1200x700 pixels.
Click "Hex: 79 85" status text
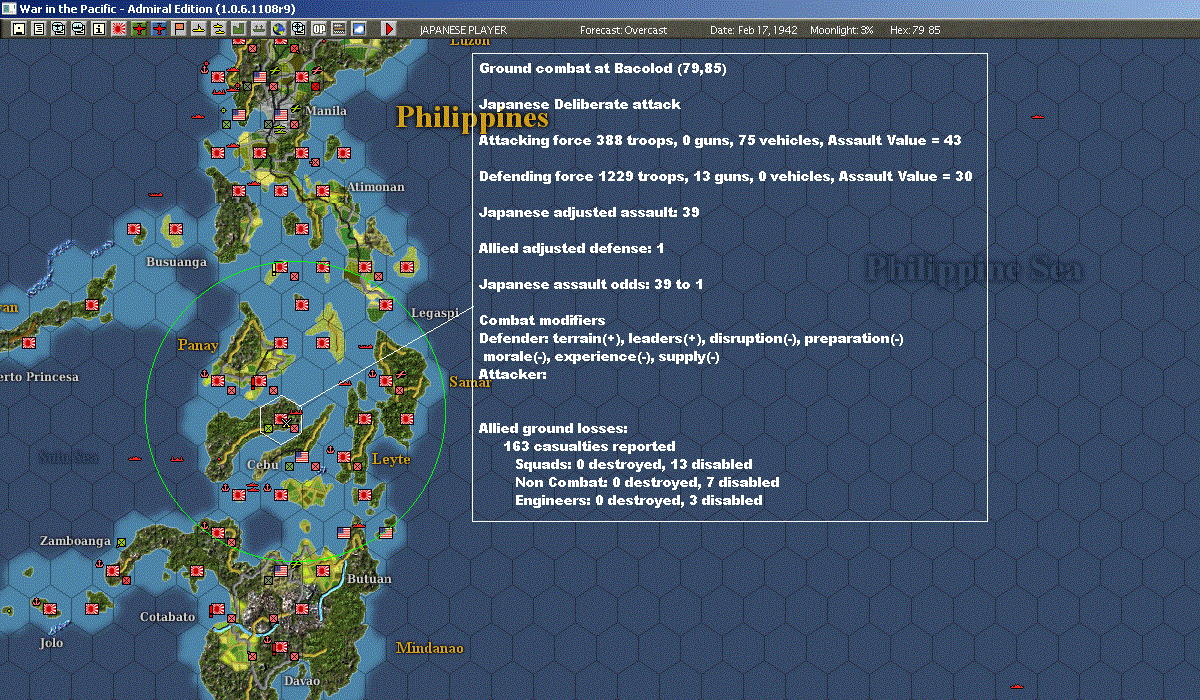[x=913, y=30]
